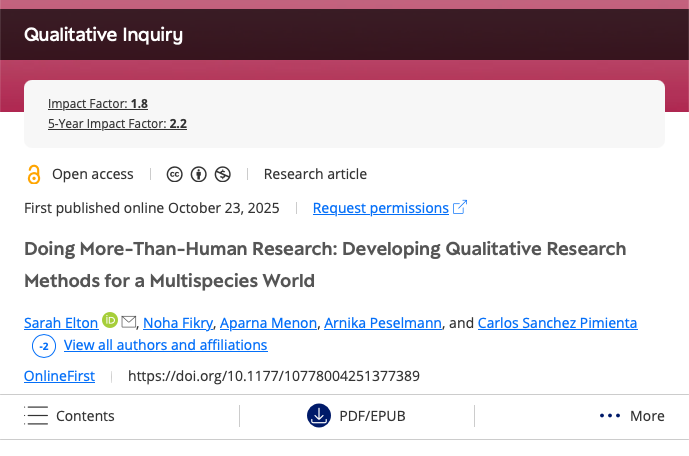Open the Request permissions link
Screen dimensions: 689x456
click(x=381, y=208)
